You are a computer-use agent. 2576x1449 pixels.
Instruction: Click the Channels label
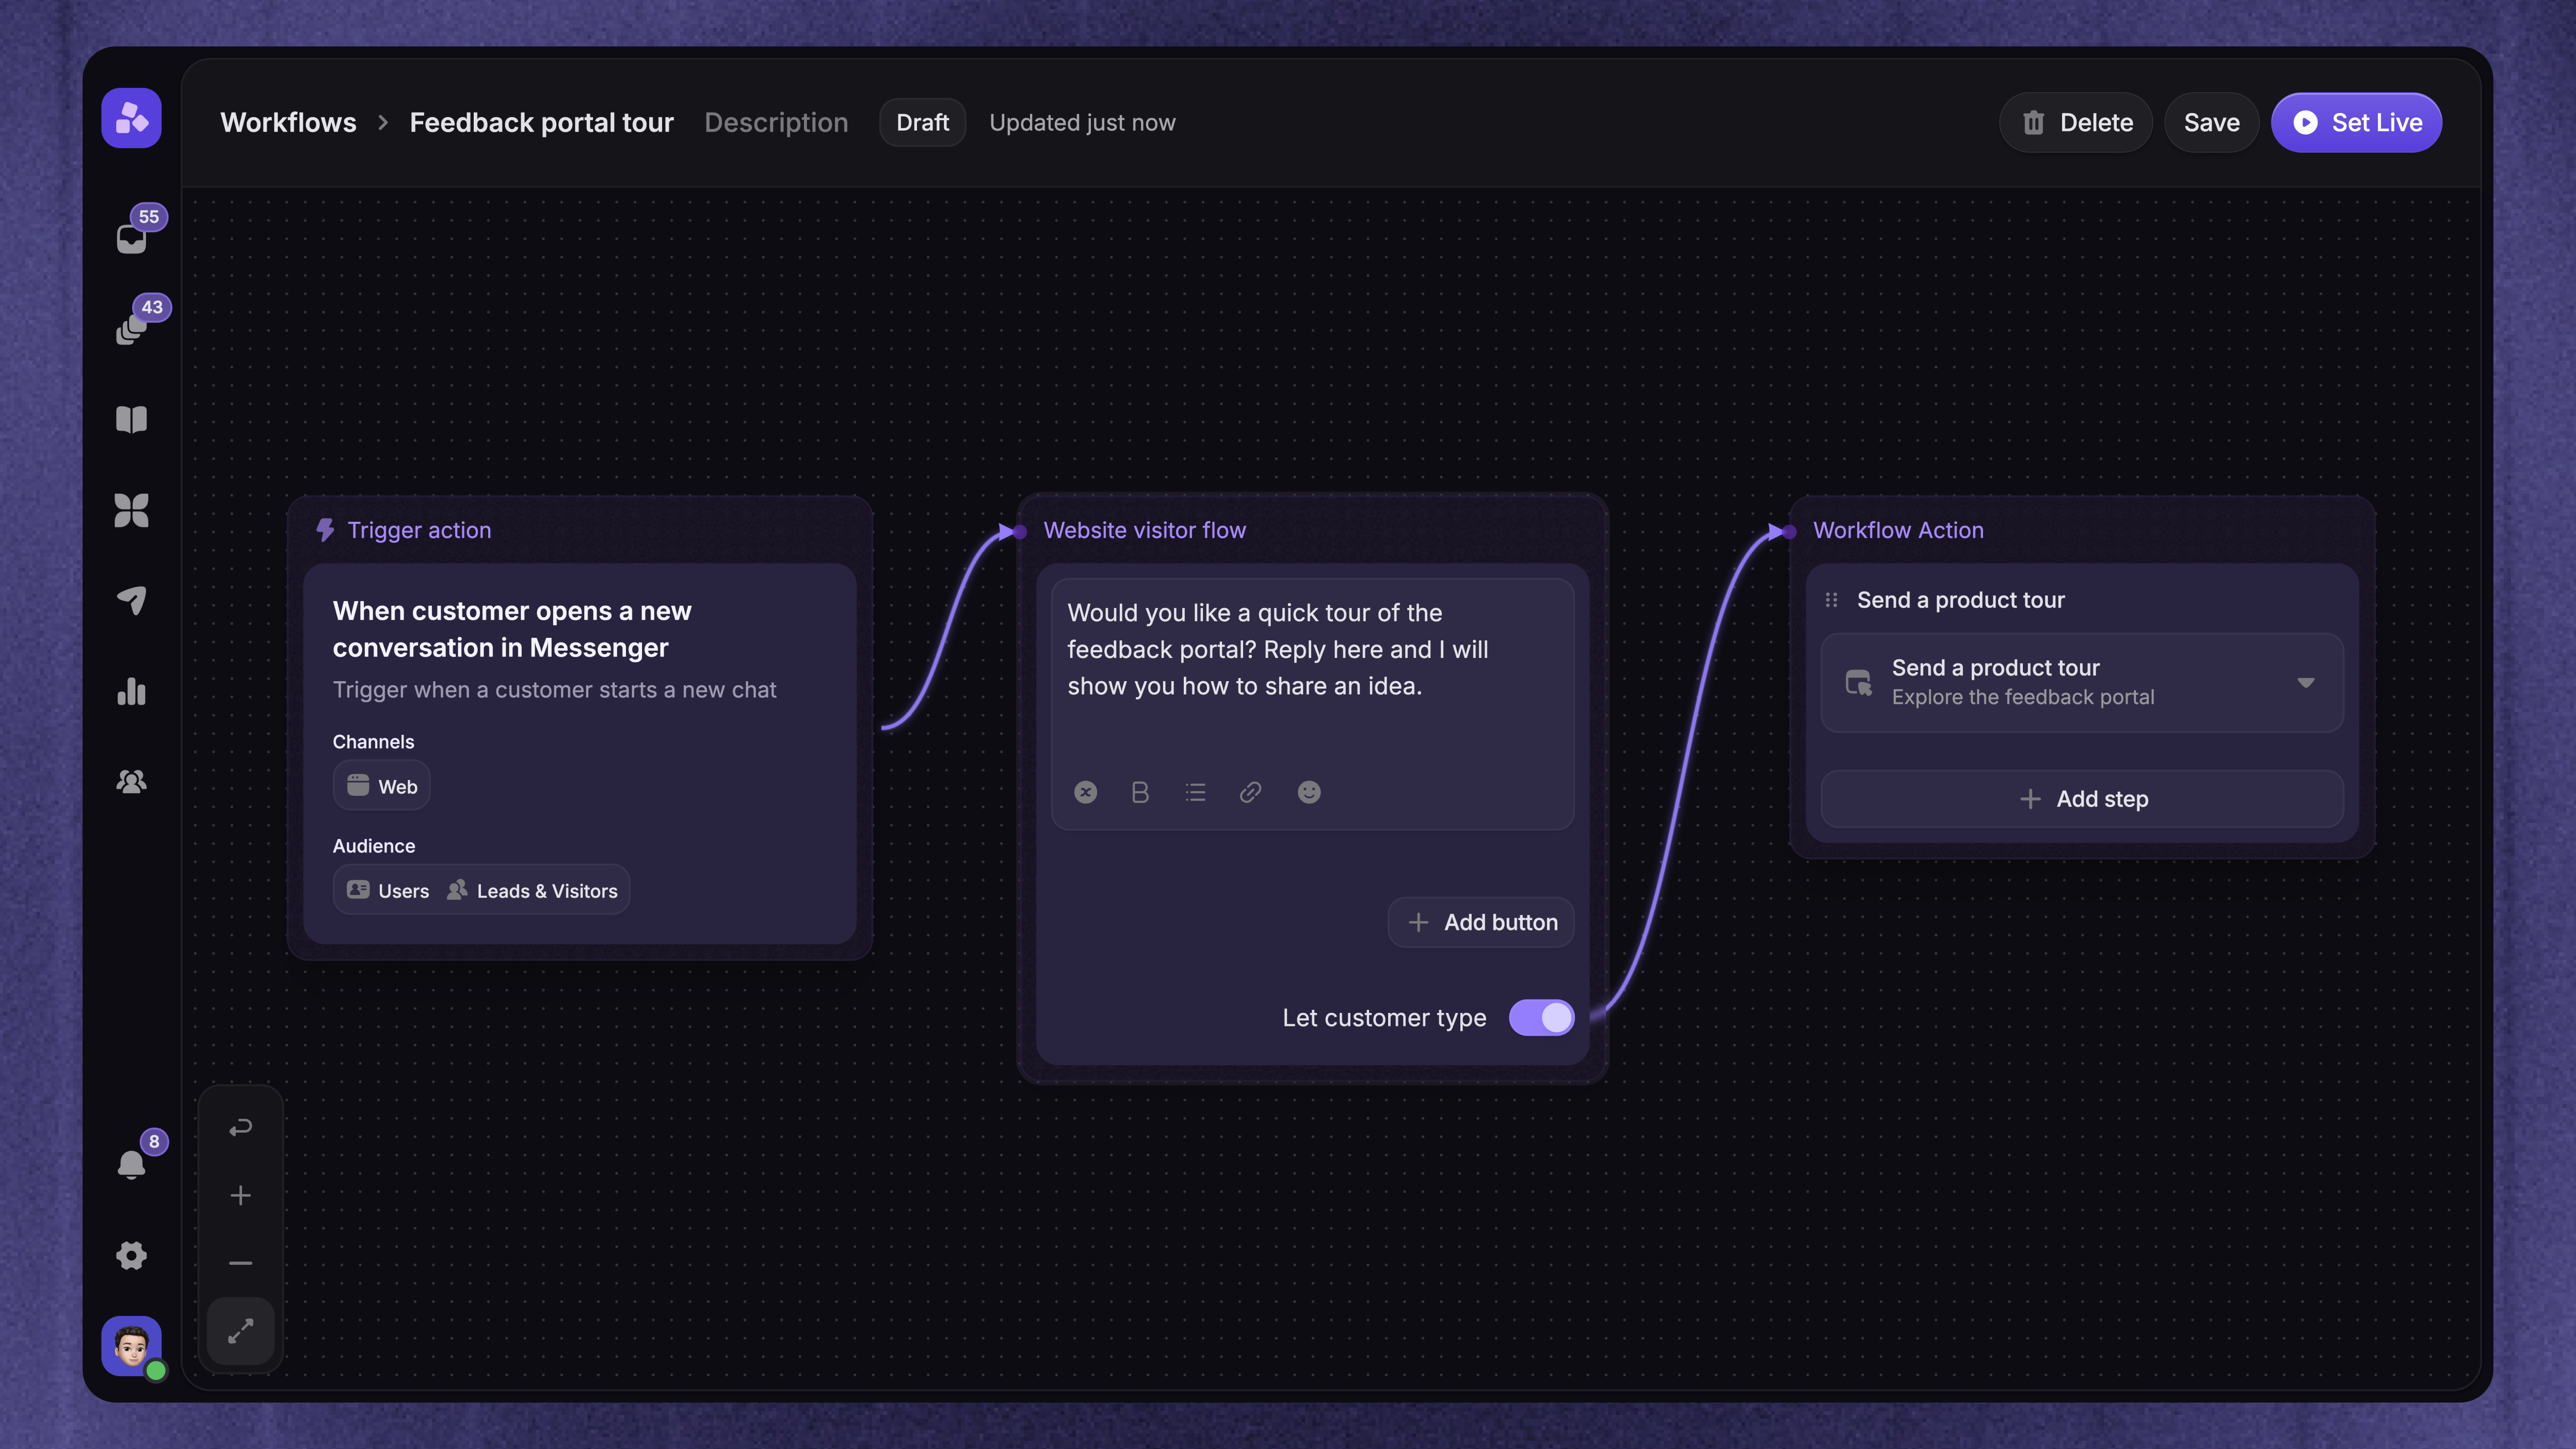pyautogui.click(x=373, y=741)
